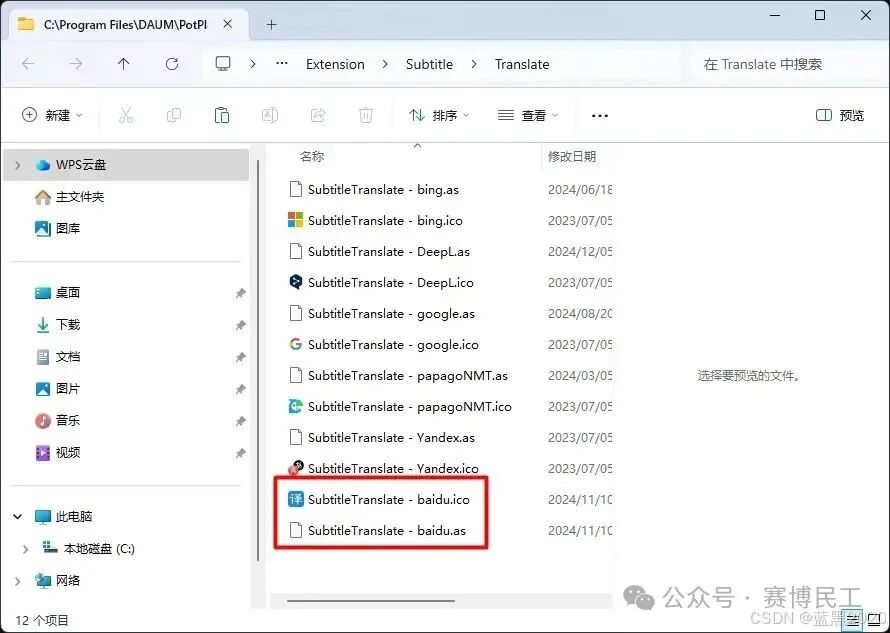Paste using the clipboard toolbar icon
The image size is (890, 633).
(x=222, y=114)
